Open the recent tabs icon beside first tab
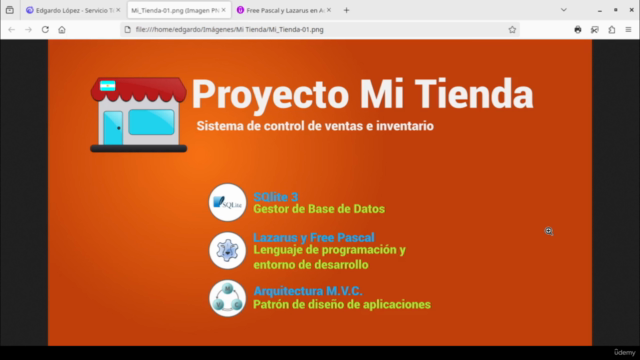640x360 pixels. (x=10, y=10)
